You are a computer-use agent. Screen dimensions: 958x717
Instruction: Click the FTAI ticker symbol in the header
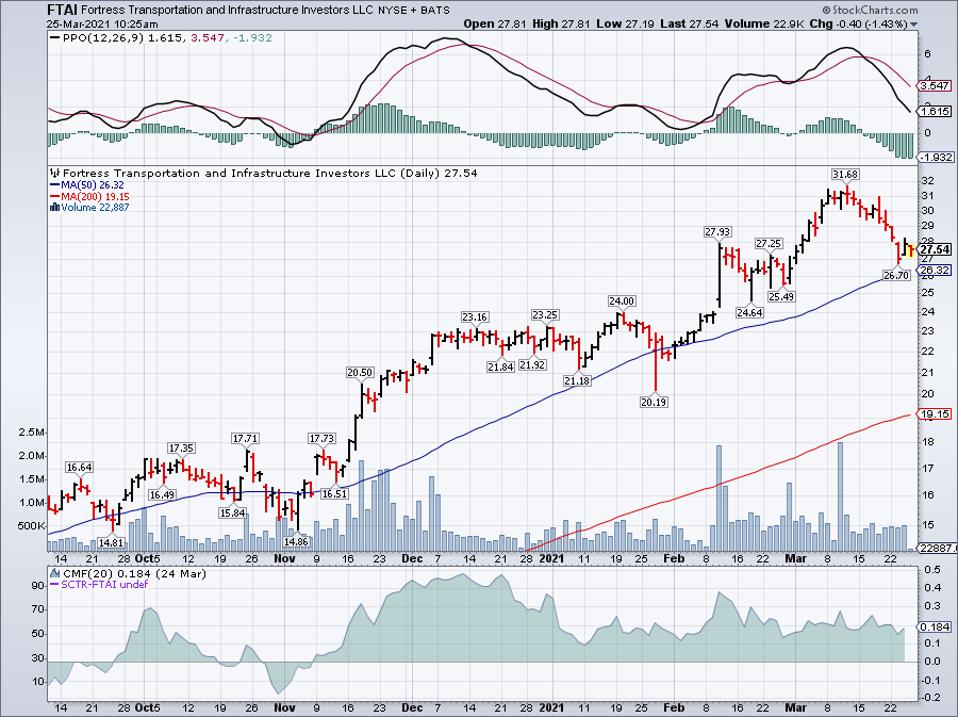(62, 10)
